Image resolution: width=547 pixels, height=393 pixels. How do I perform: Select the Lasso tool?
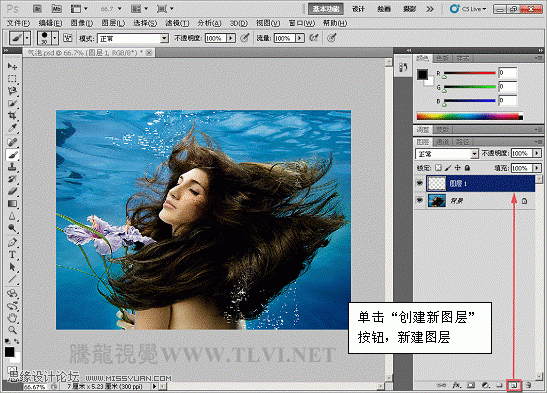click(x=12, y=91)
